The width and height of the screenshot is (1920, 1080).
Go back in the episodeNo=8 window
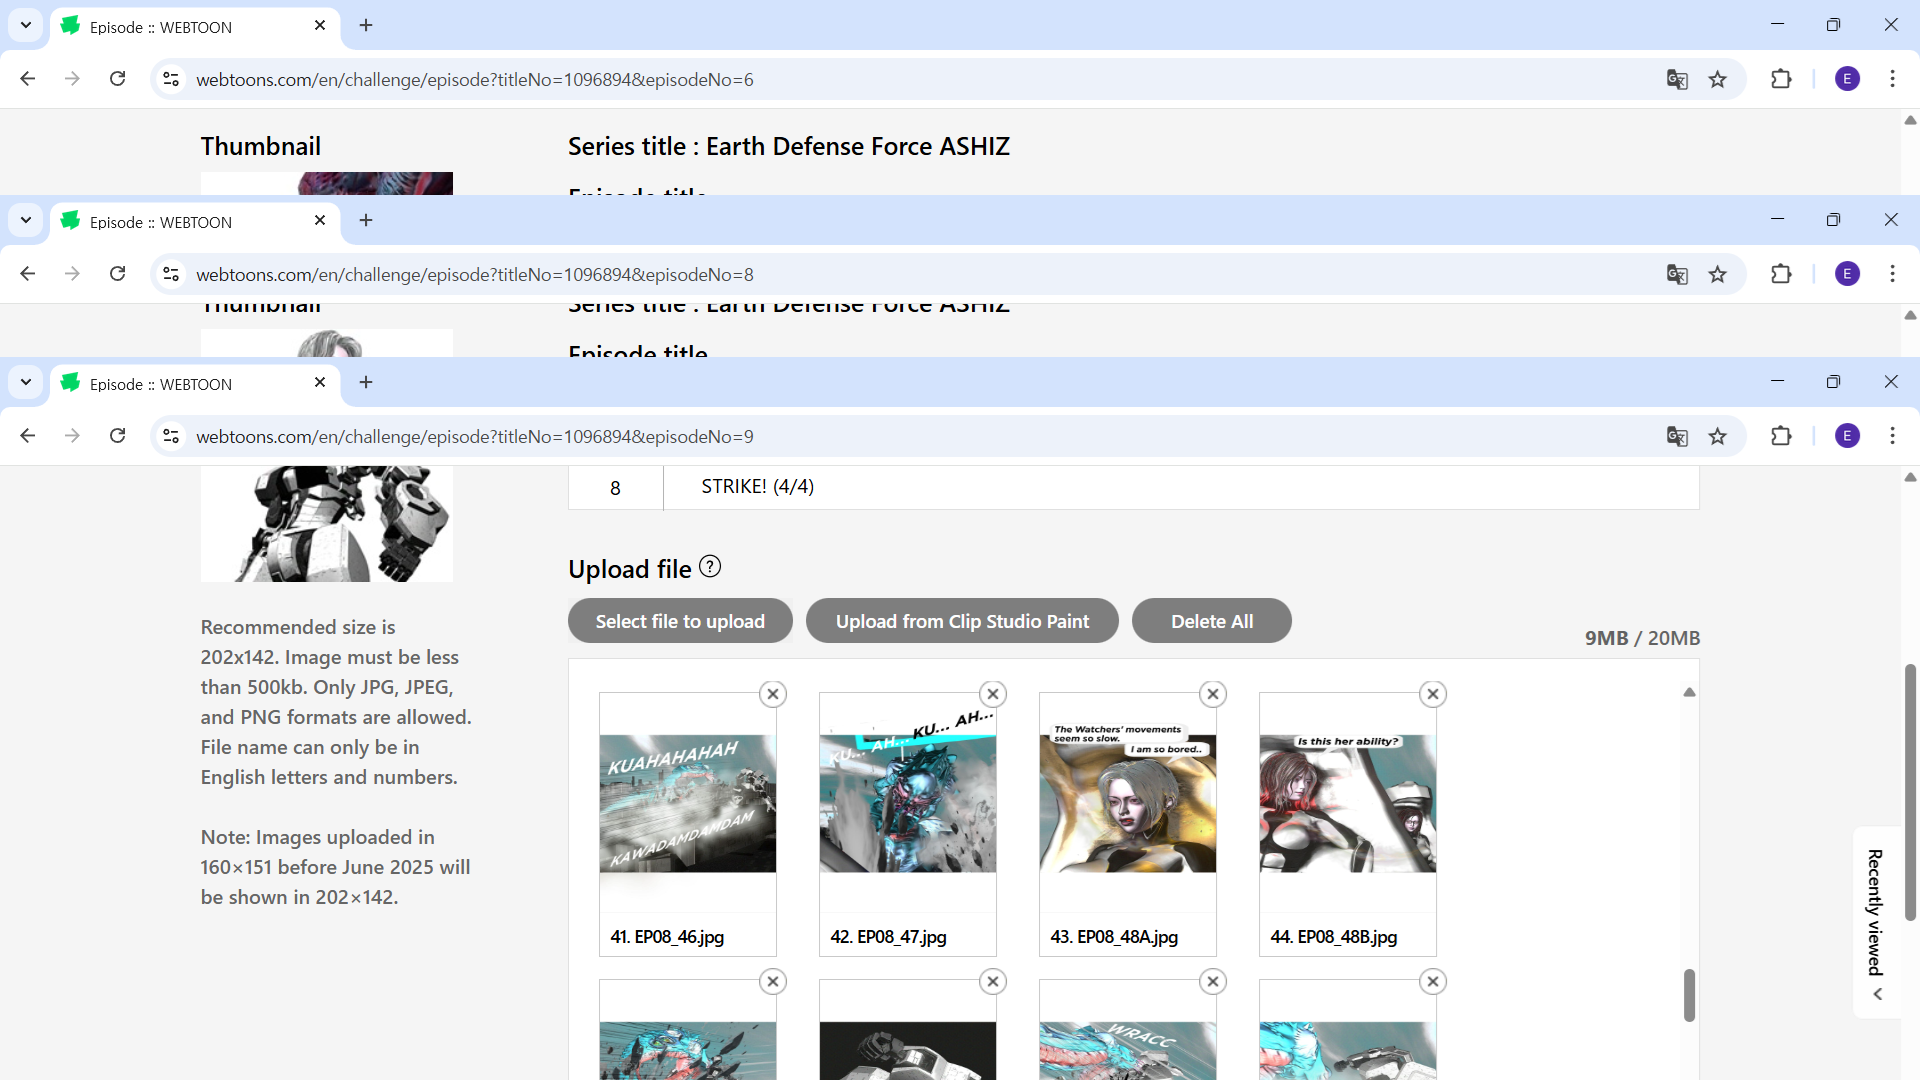tap(28, 274)
